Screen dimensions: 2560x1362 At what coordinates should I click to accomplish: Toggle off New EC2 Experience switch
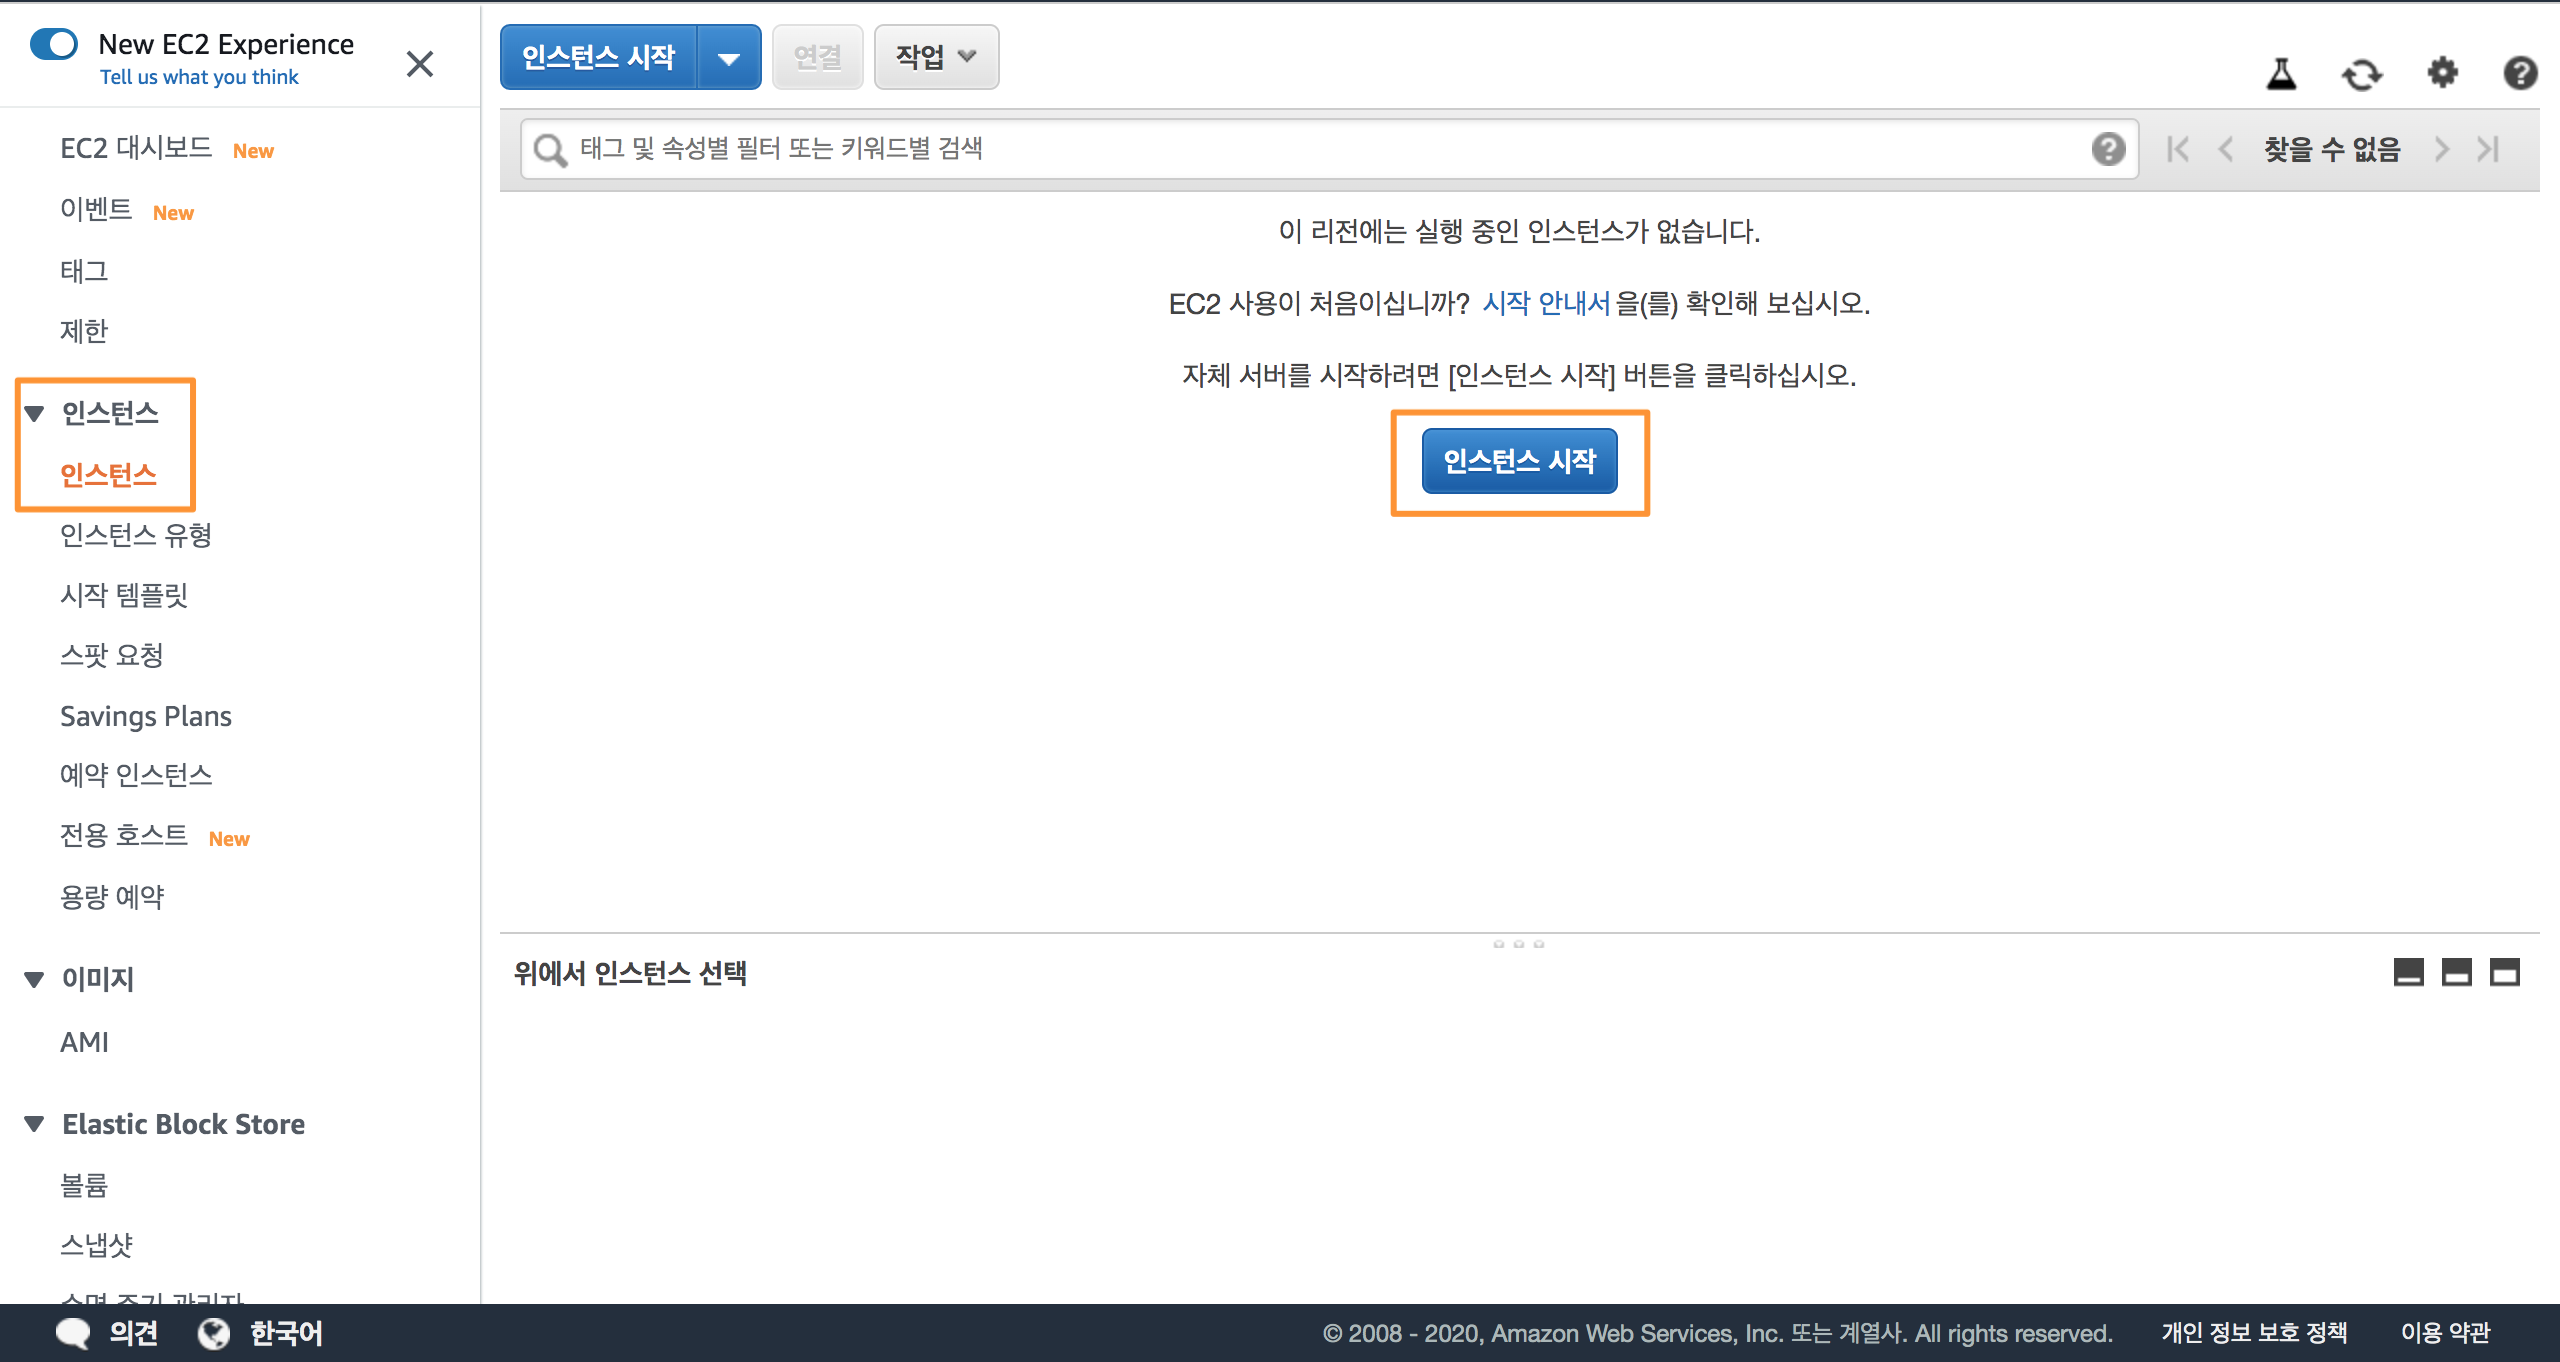click(54, 44)
